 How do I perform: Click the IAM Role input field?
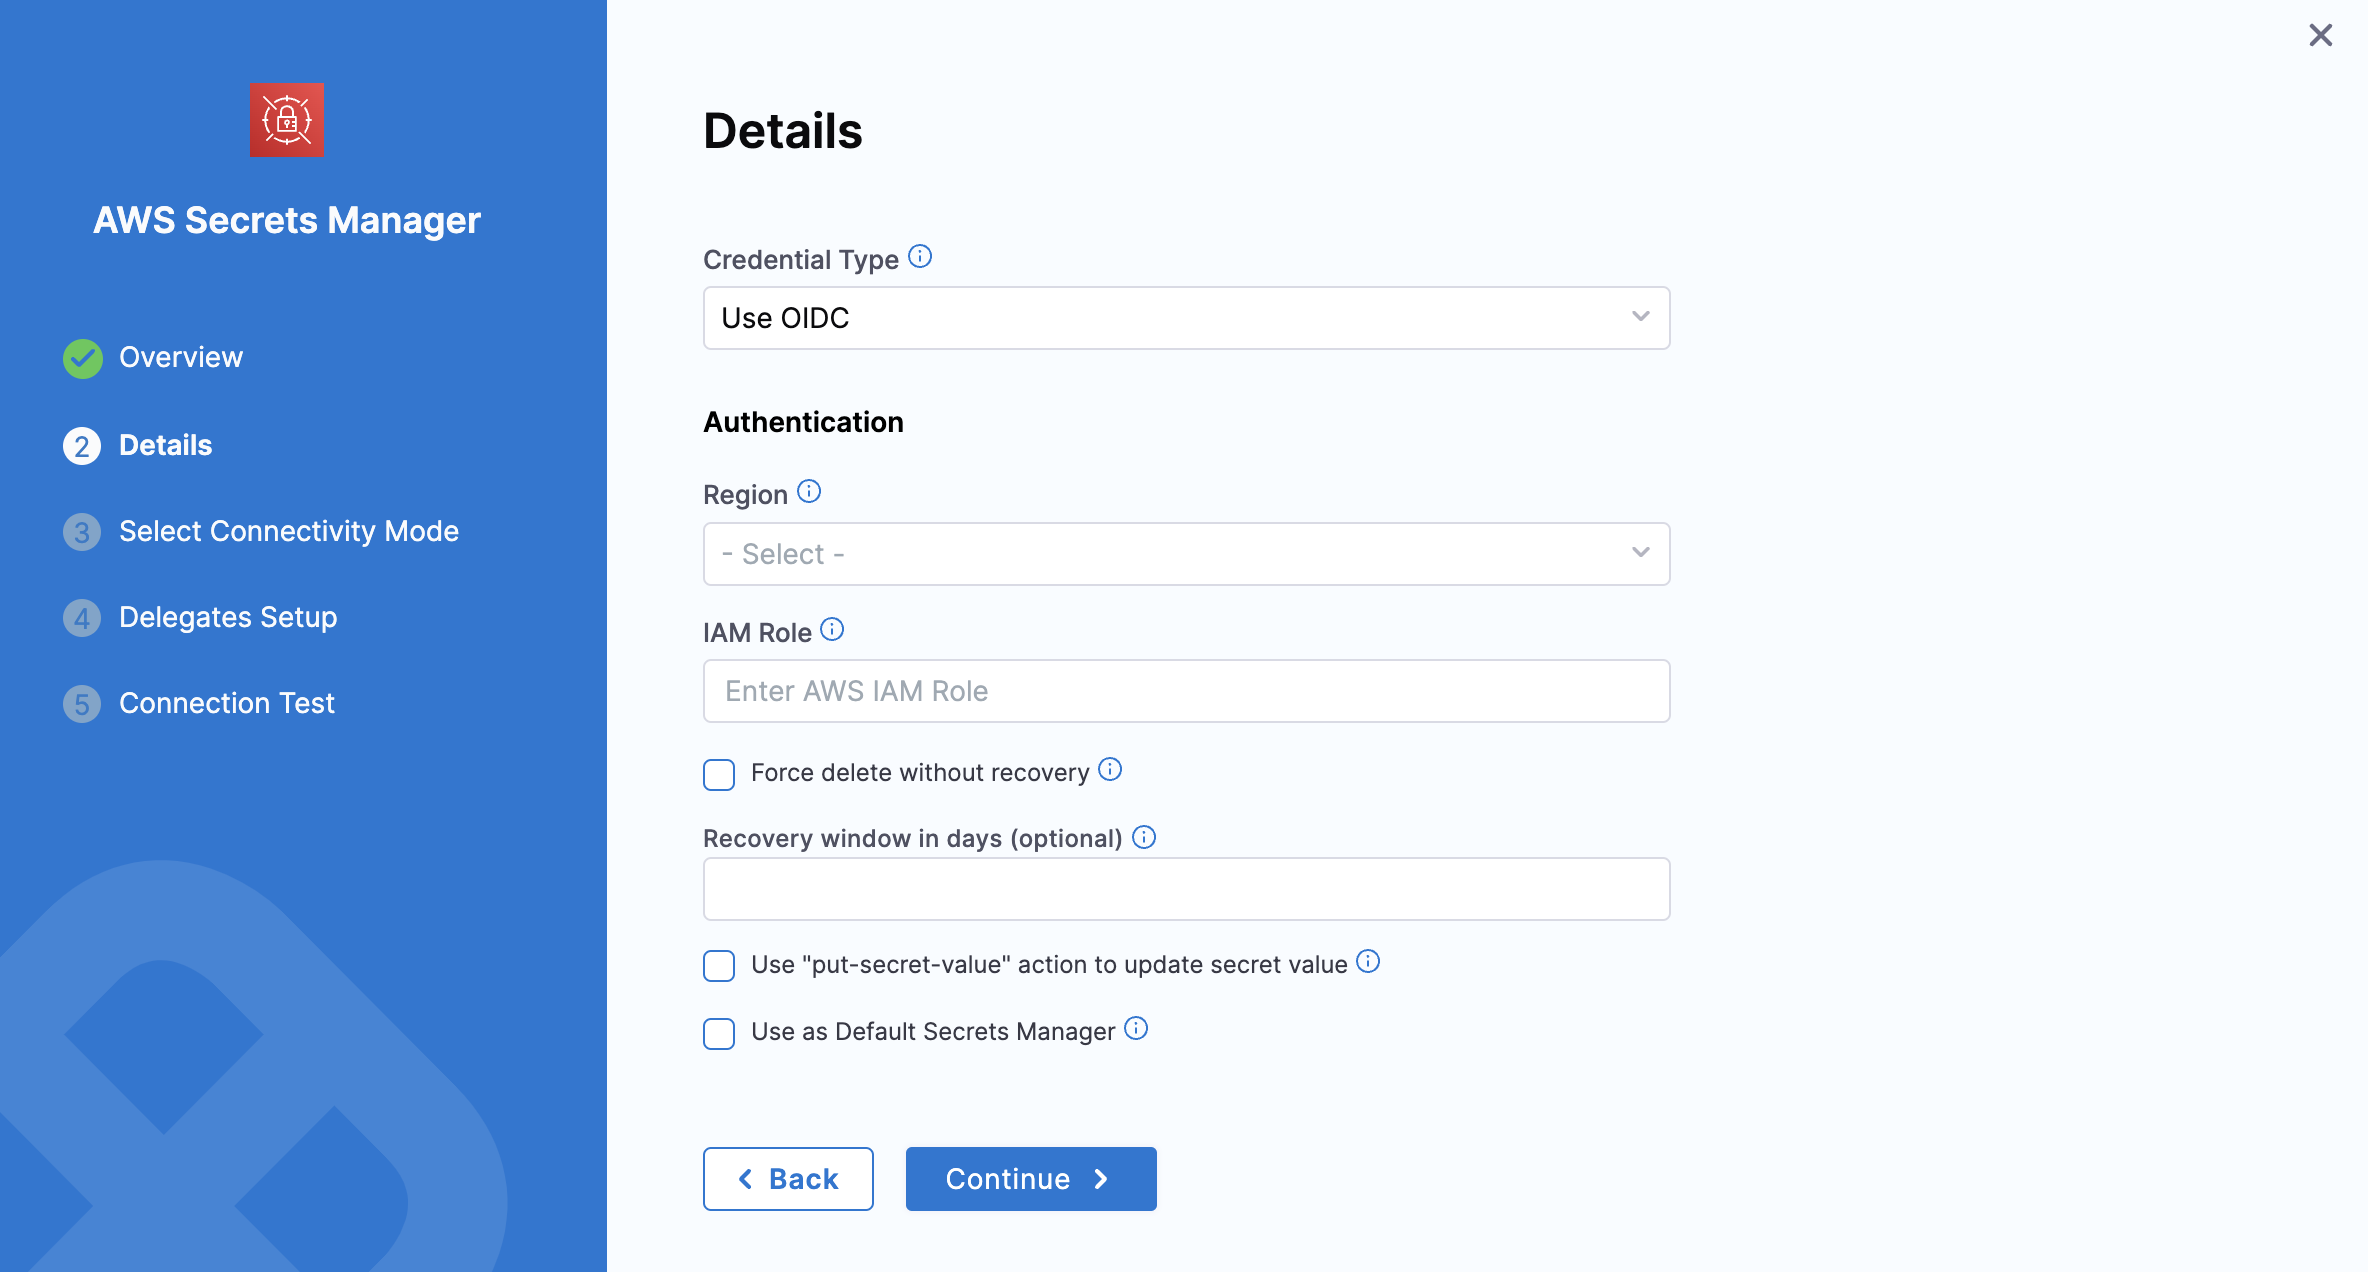[x=1187, y=691]
